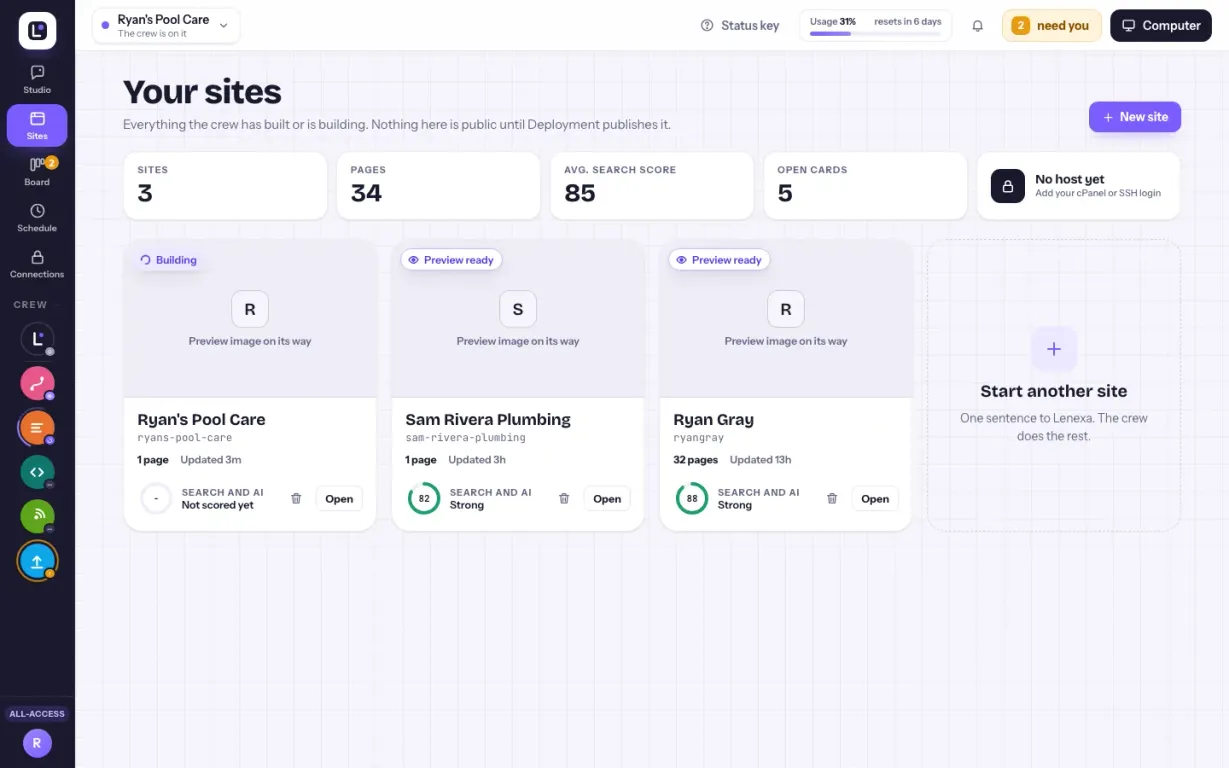Open the '2 need you' alerts
The width and height of the screenshot is (1229, 768).
click(x=1051, y=26)
